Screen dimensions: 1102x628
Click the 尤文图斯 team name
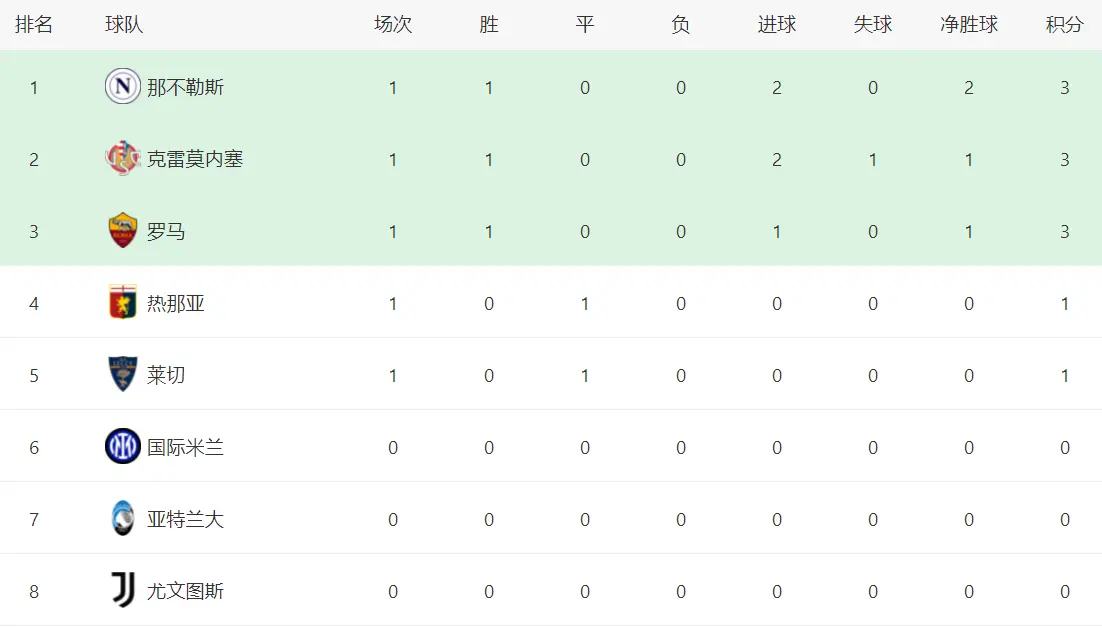click(185, 591)
